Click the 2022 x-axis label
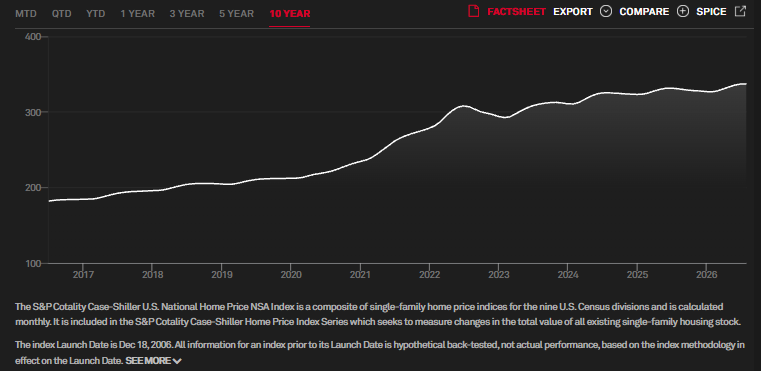Image resolution: width=761 pixels, height=371 pixels. click(x=430, y=275)
